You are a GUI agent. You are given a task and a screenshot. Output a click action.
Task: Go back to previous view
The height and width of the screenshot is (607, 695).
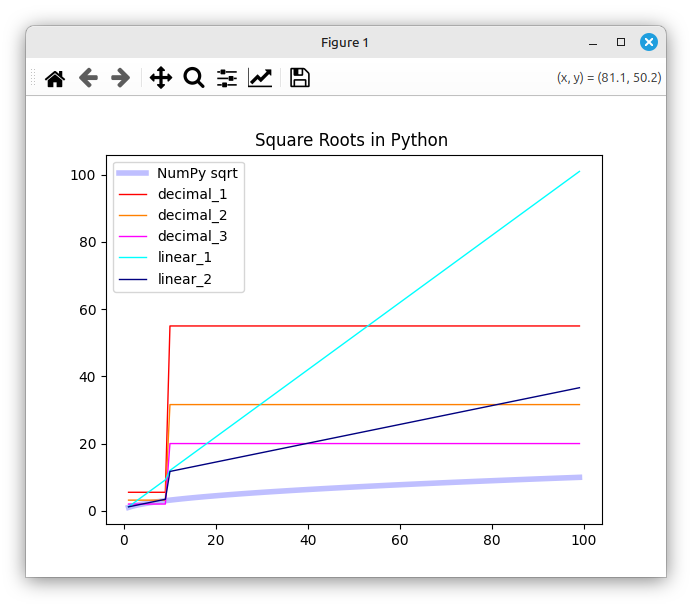point(88,78)
